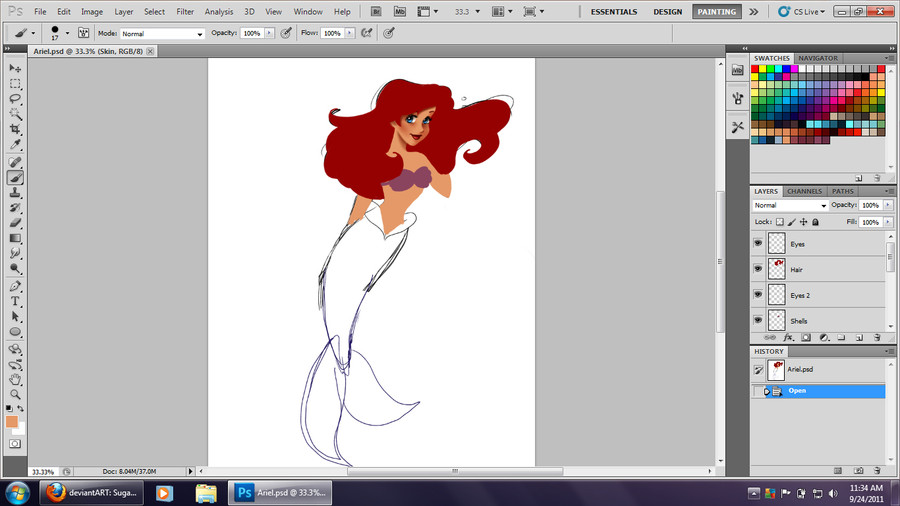Open the Image menu
The image size is (900, 506).
pyautogui.click(x=92, y=11)
